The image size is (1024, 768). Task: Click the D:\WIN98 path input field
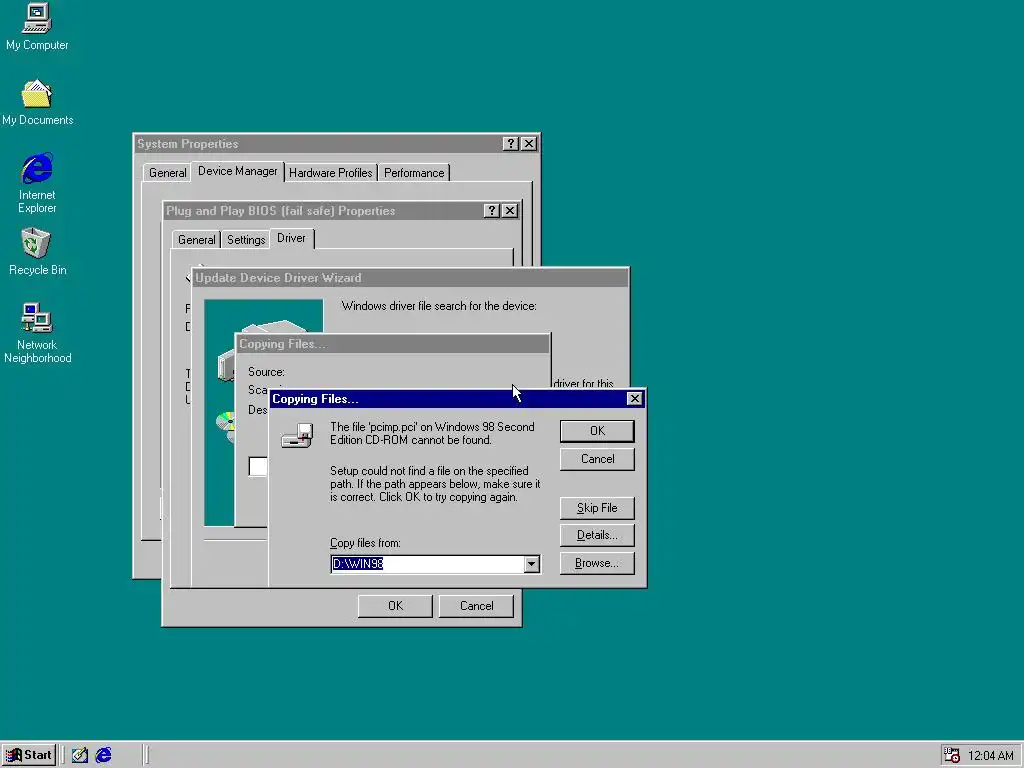427,564
